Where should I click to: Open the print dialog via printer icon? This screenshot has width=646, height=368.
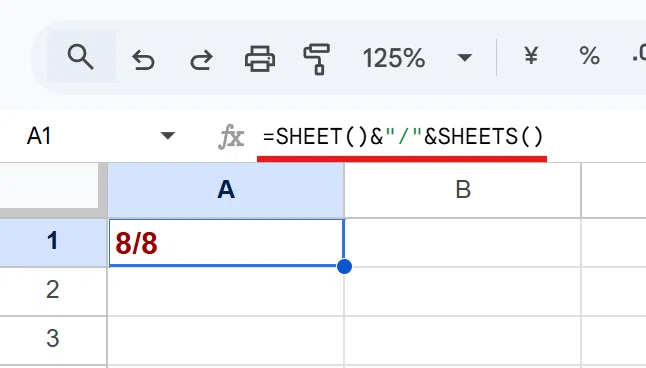tap(260, 59)
